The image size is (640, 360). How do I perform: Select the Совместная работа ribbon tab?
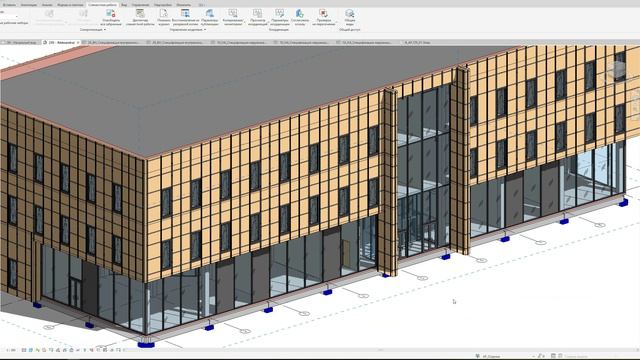point(102,5)
